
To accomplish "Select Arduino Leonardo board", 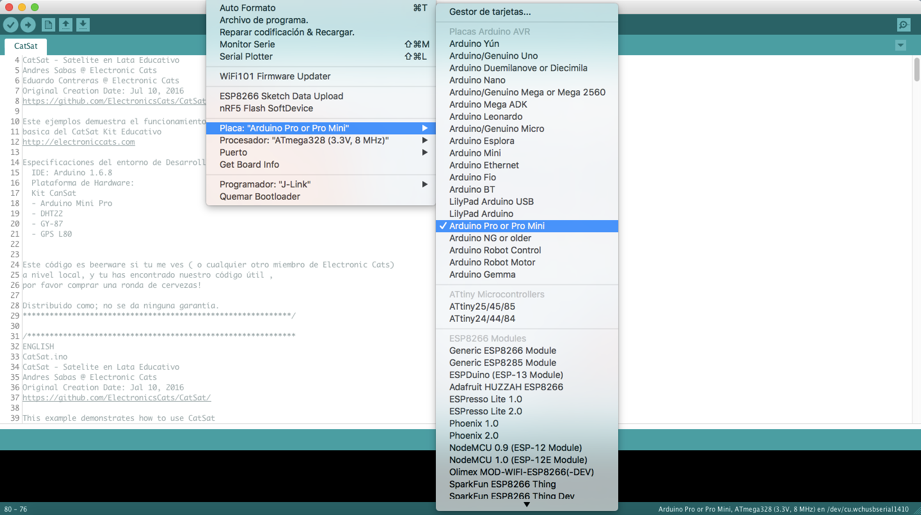I will pos(527,117).
